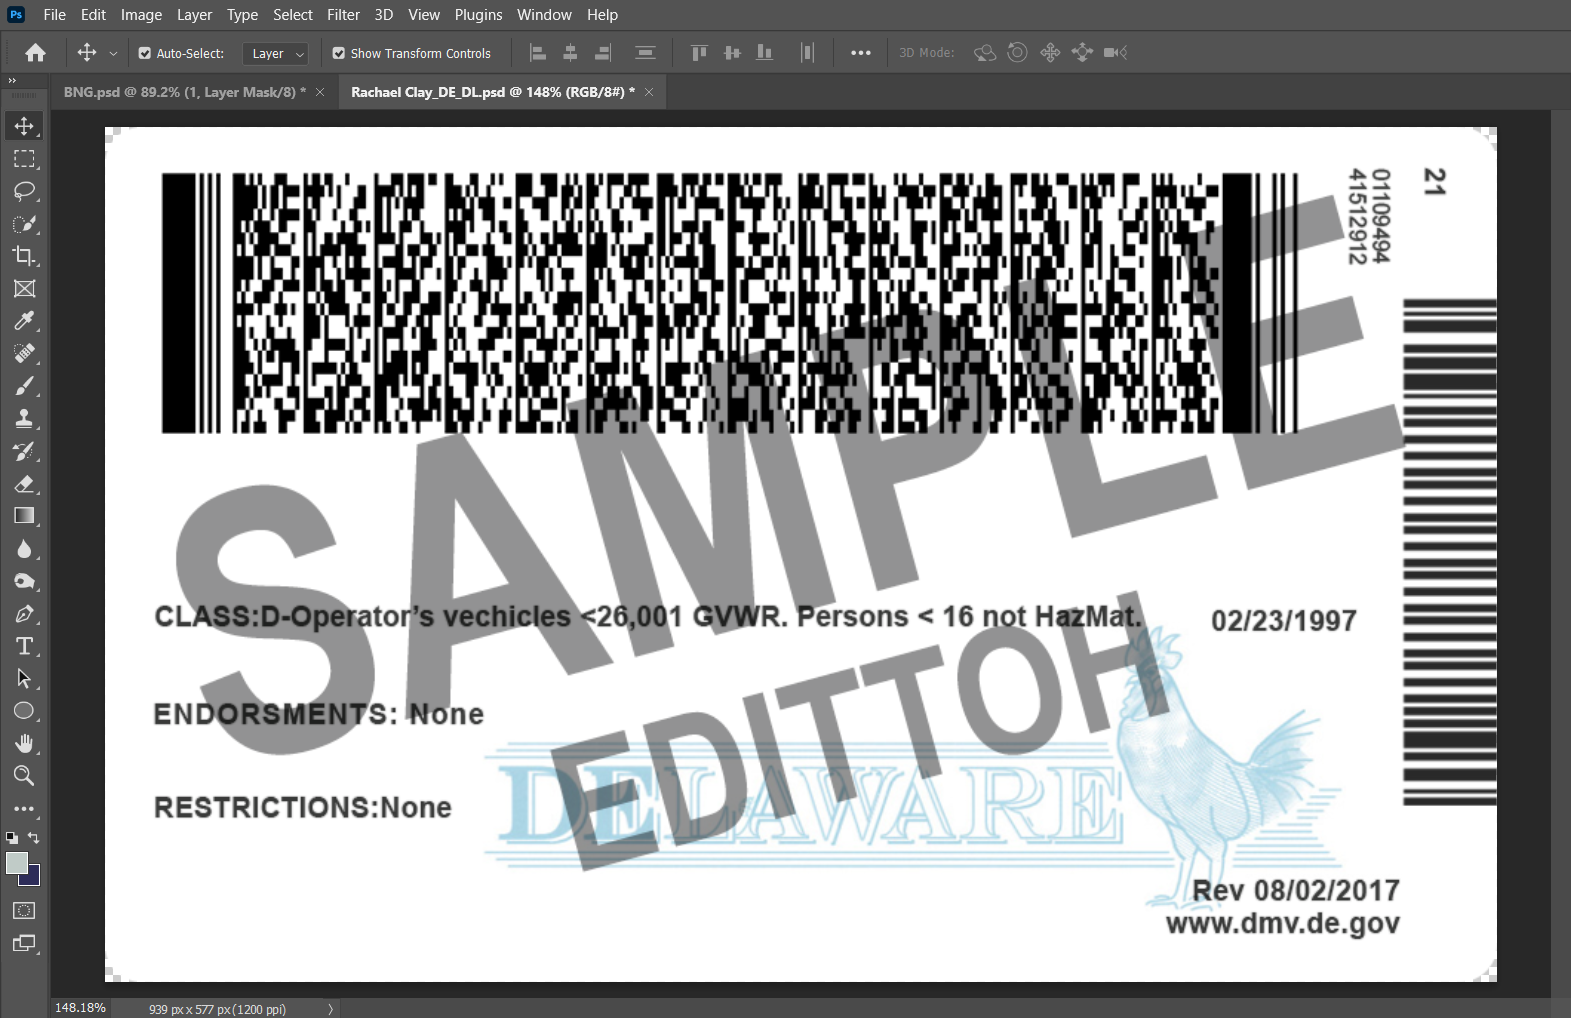Open the Edit Toolbar three-dots menu
Viewport: 1571px width, 1018px height.
24,809
